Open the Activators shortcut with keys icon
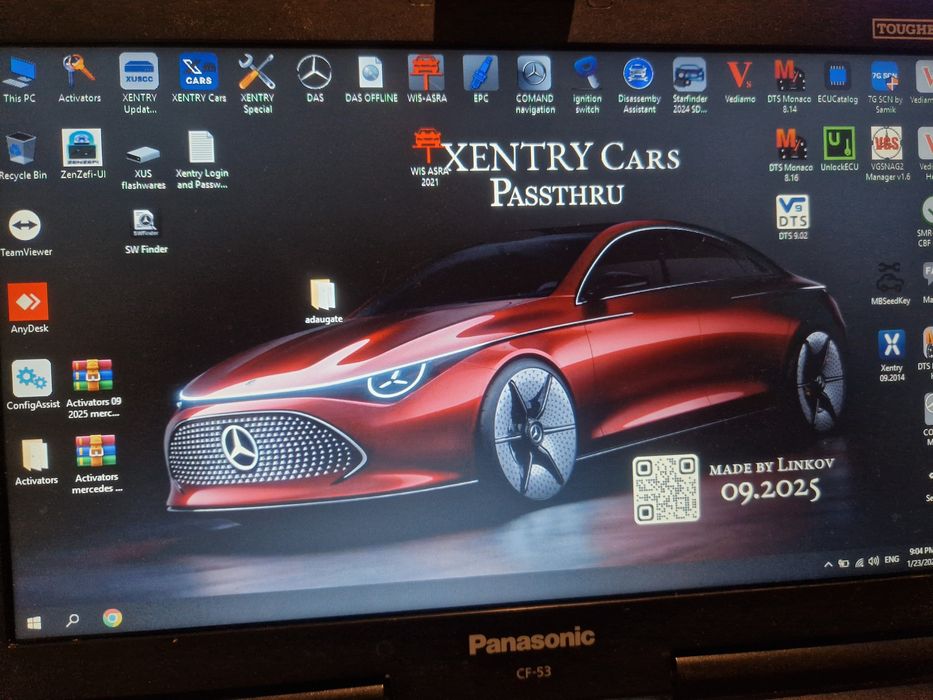The height and width of the screenshot is (700, 933). click(79, 79)
